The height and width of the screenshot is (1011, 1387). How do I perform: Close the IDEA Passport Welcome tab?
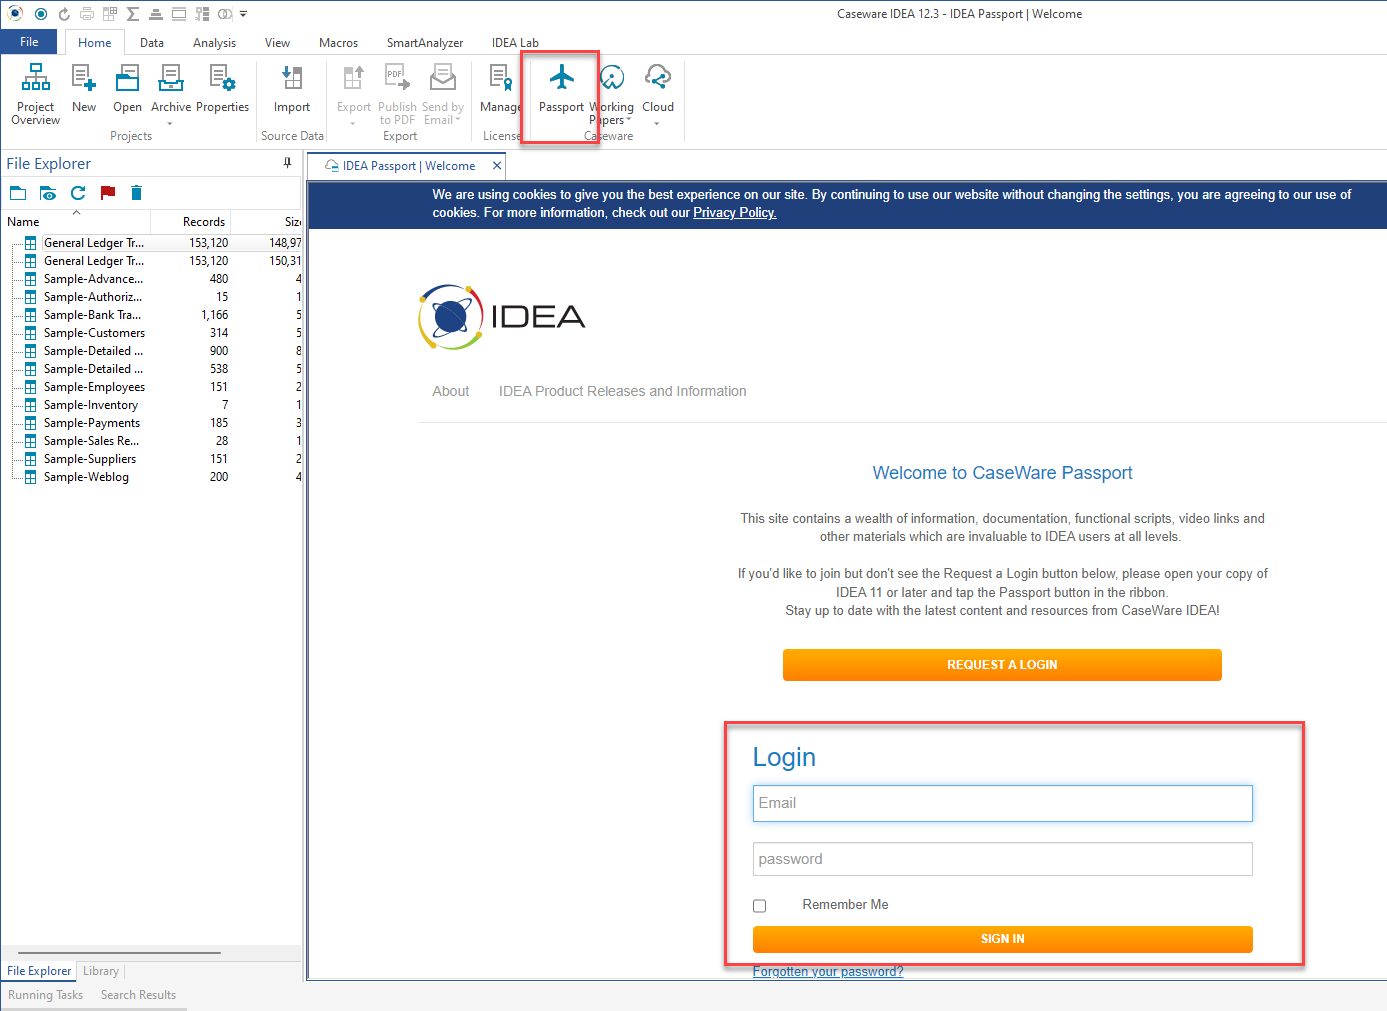pyautogui.click(x=497, y=166)
